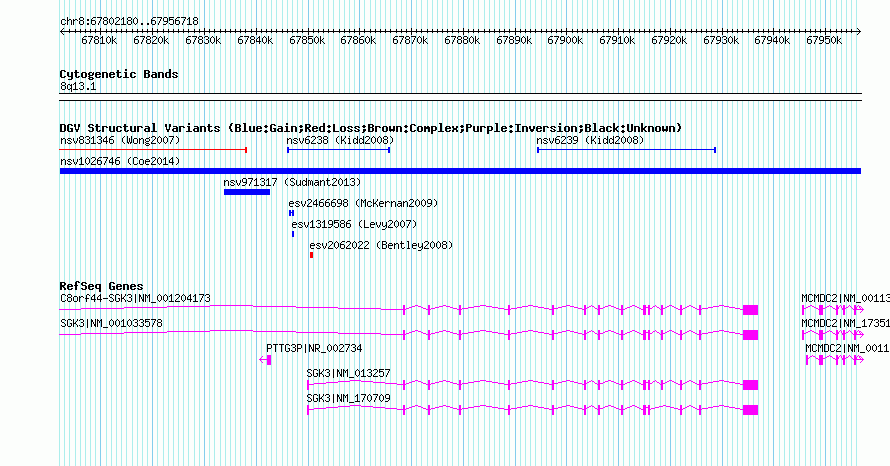Select the 67890k mark on the ruler
The height and width of the screenshot is (466, 890).
click(514, 41)
